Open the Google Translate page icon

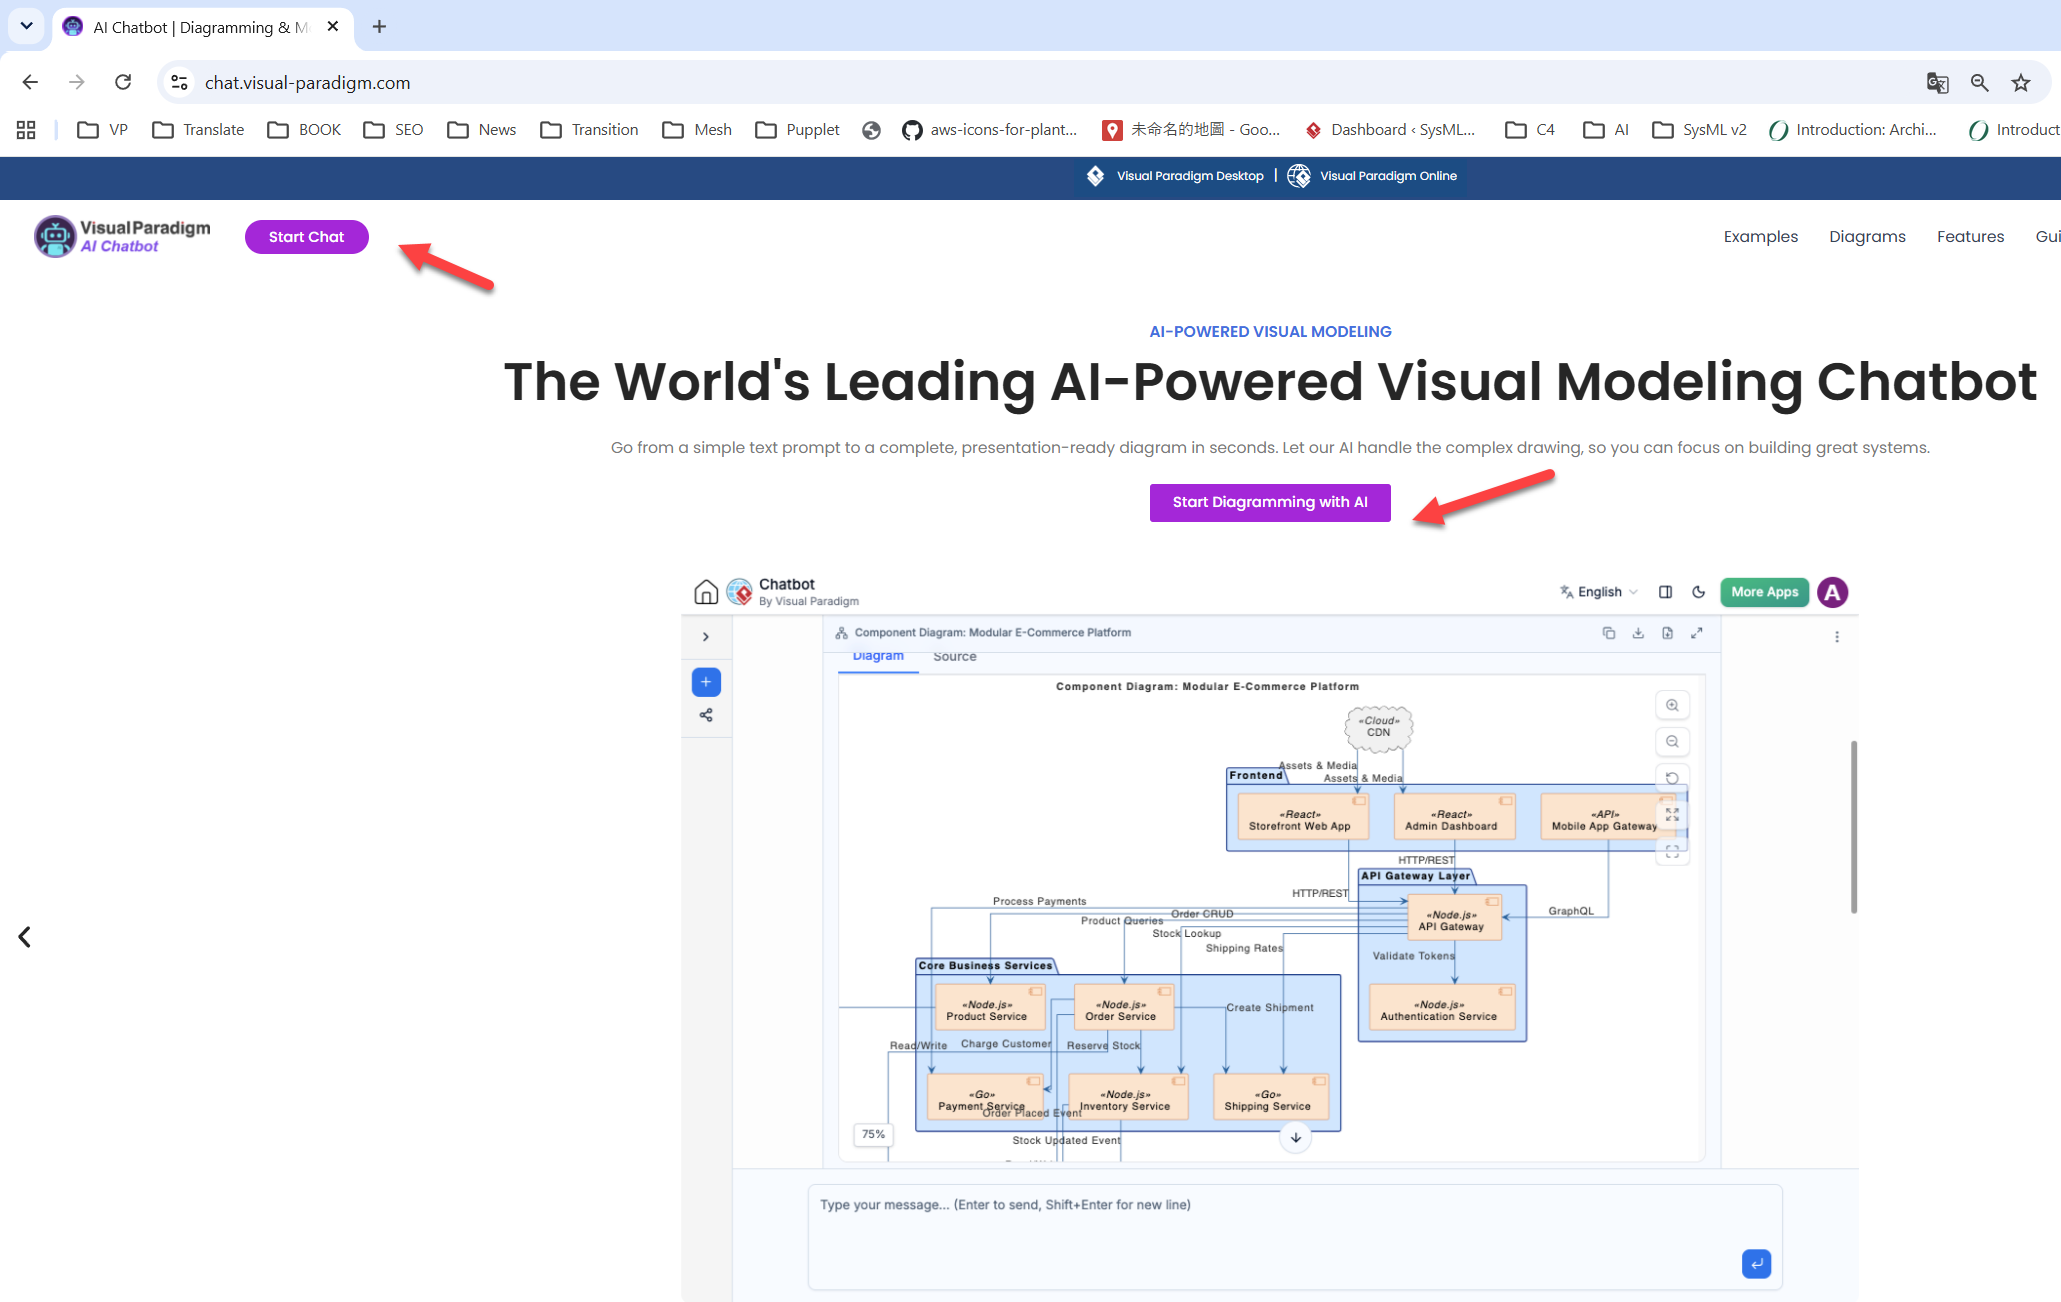coord(1937,82)
